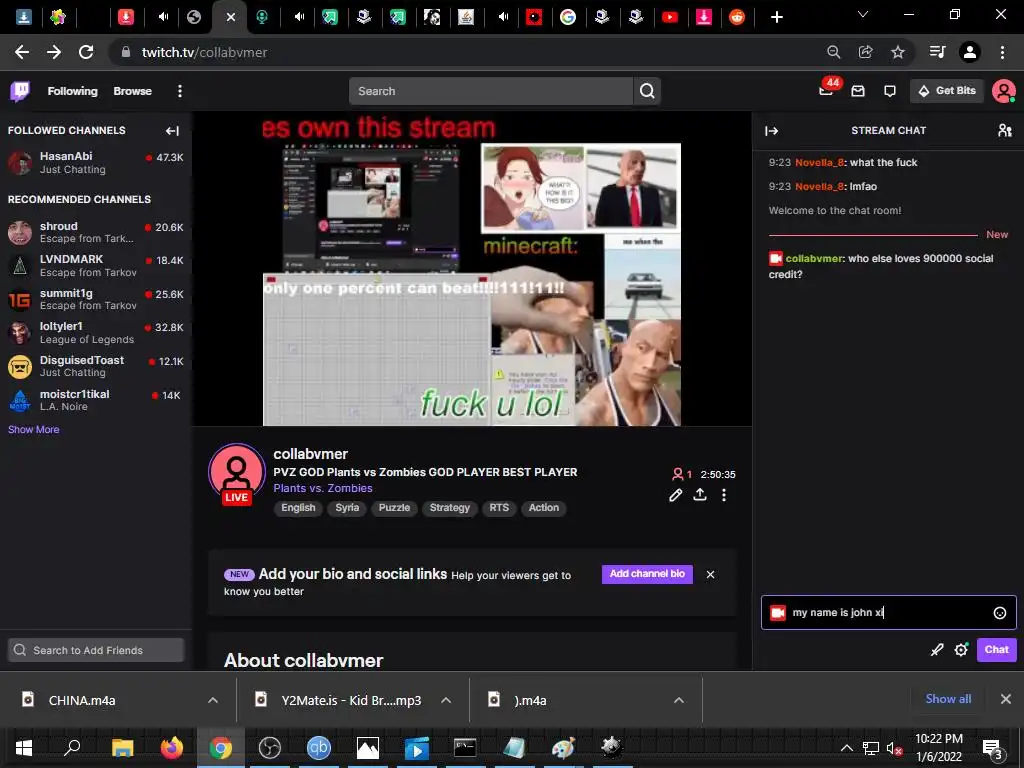Open Prime loot crown with 44 badge

(826, 91)
